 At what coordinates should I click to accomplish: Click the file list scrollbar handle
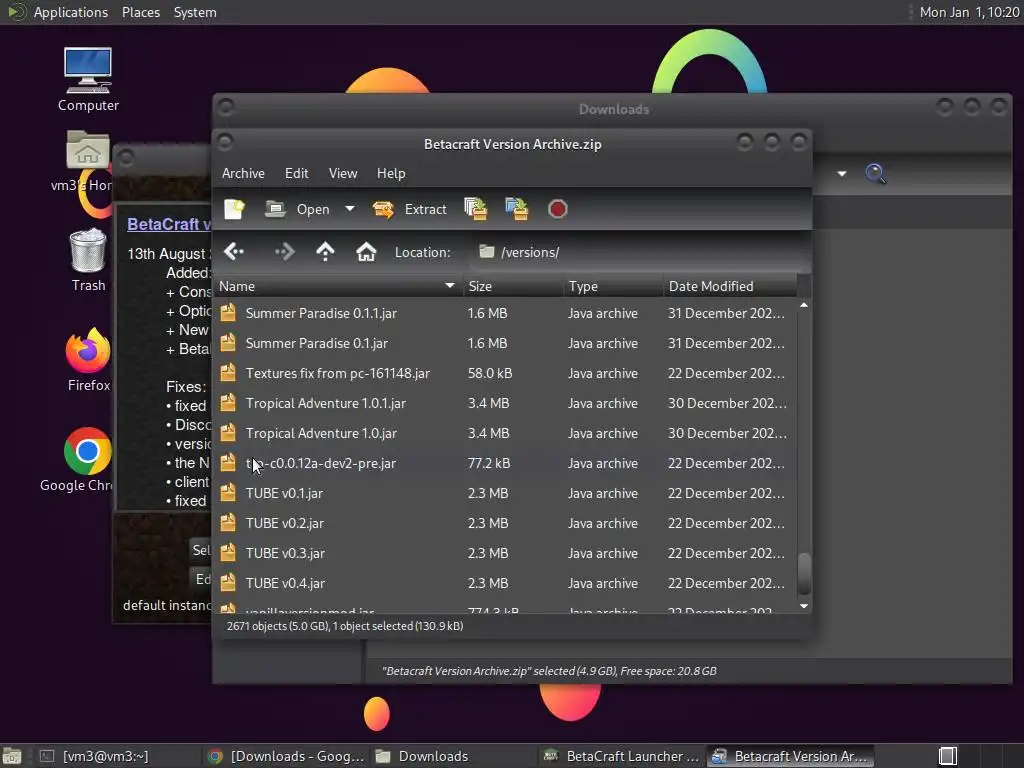(805, 573)
